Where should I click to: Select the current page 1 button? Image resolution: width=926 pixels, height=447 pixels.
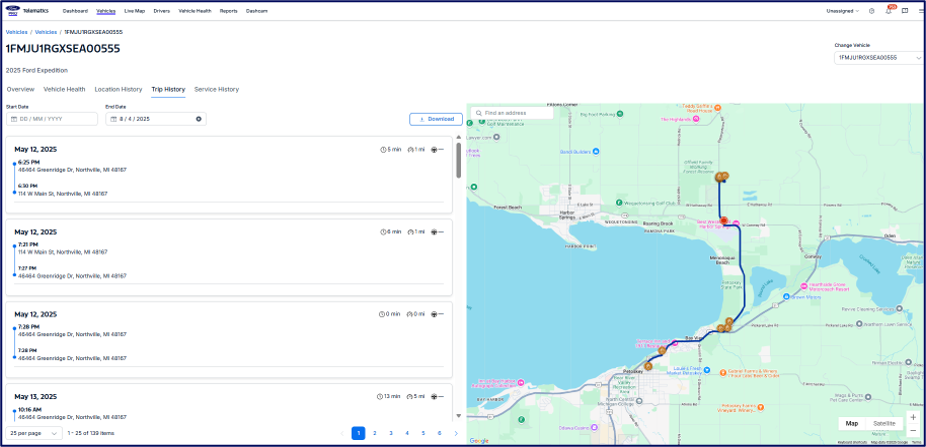pos(358,433)
